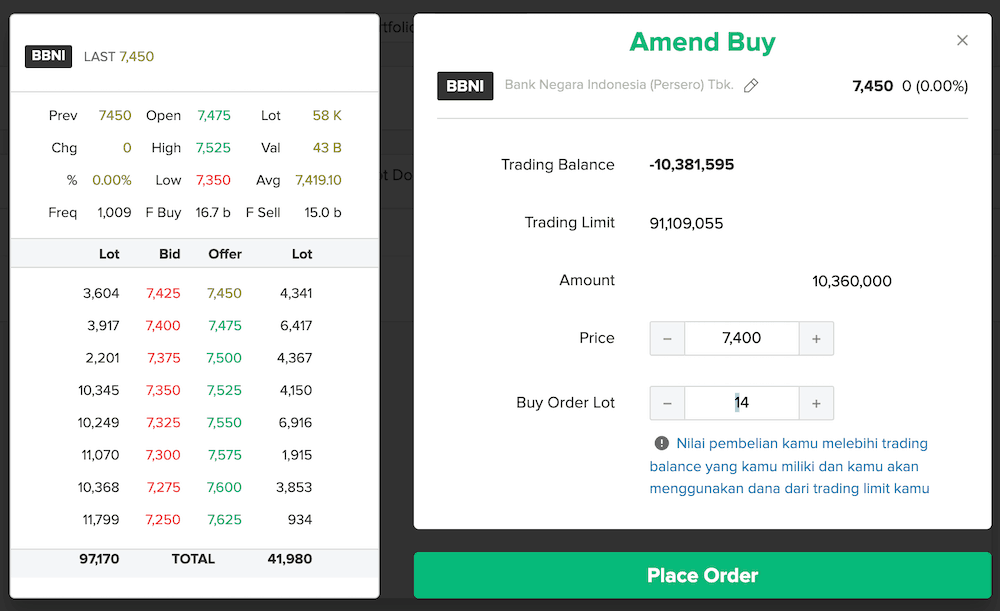Select bid price 7,425 in the order book
The height and width of the screenshot is (611, 1000).
coord(163,293)
